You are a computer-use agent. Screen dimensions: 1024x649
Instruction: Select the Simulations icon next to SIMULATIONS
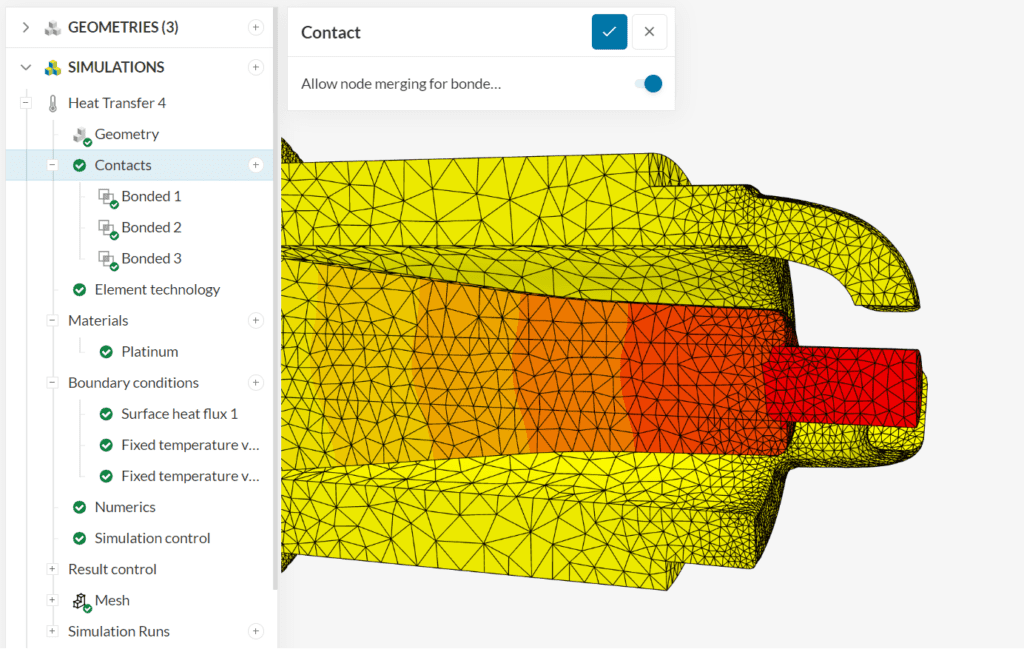coord(51,67)
